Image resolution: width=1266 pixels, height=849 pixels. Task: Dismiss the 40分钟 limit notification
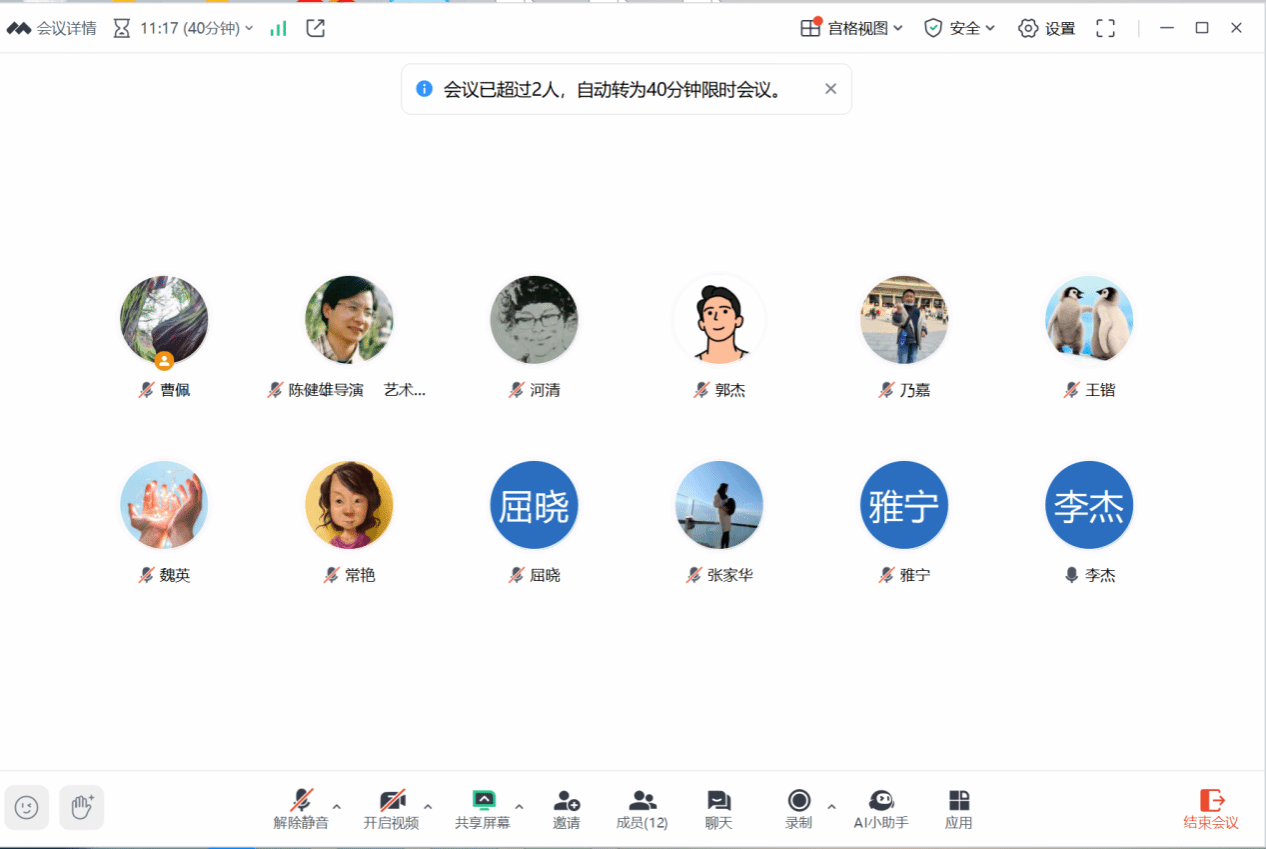830,89
